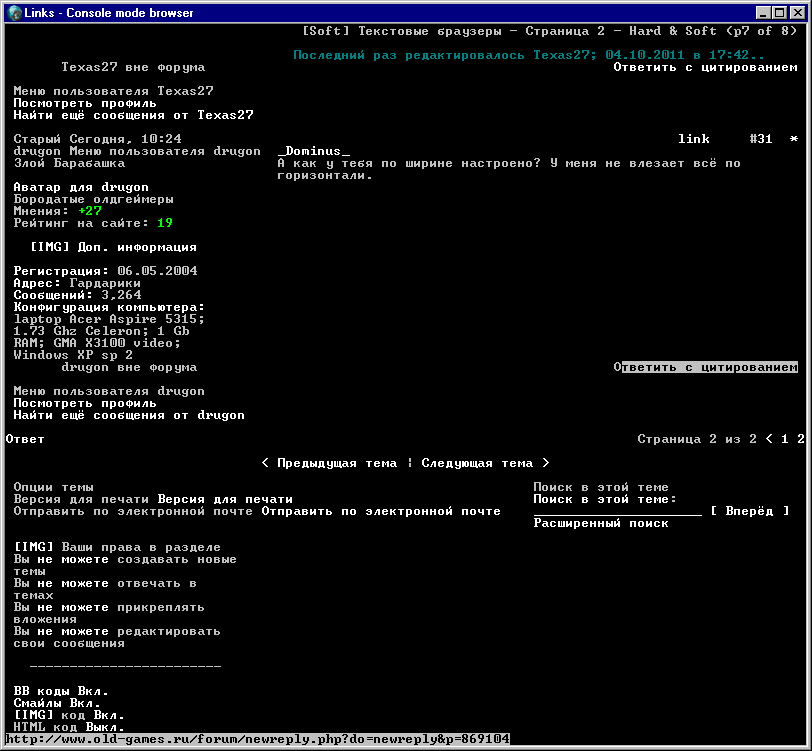This screenshot has height=751, width=812.
Task: Click 'Злой Барабашка' user title
Action: coord(69,163)
